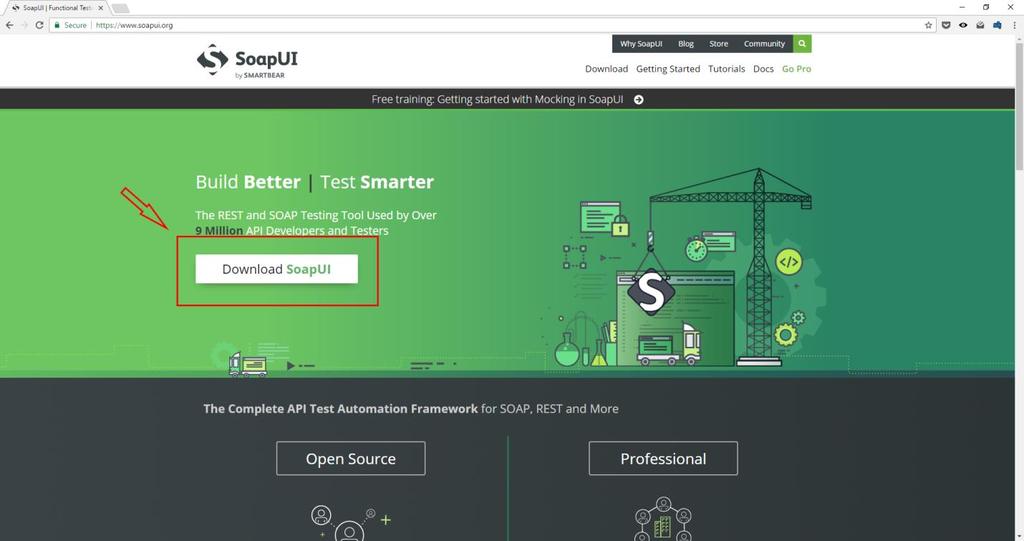Click the Free training Mocking banner text
Viewport: 1024px width, 541px height.
pyautogui.click(x=497, y=99)
